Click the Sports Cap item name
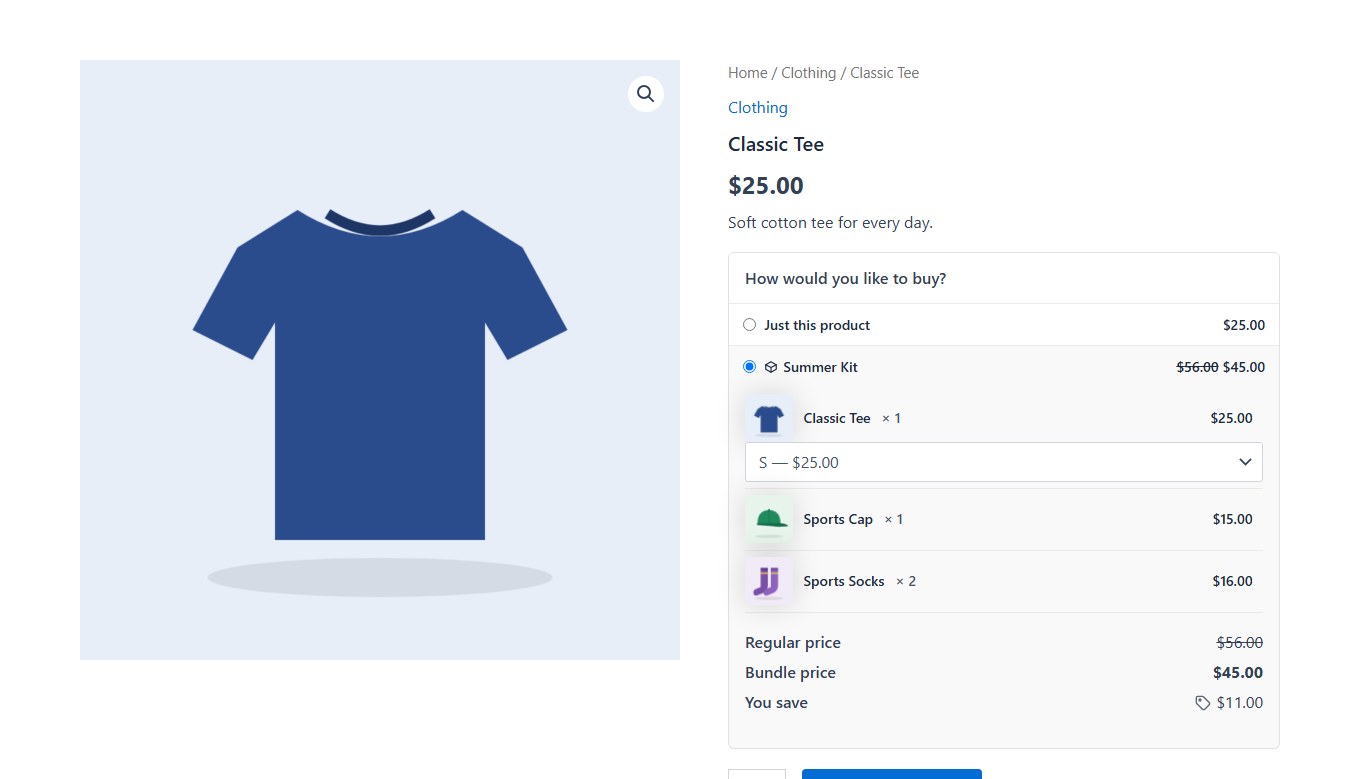 (838, 519)
